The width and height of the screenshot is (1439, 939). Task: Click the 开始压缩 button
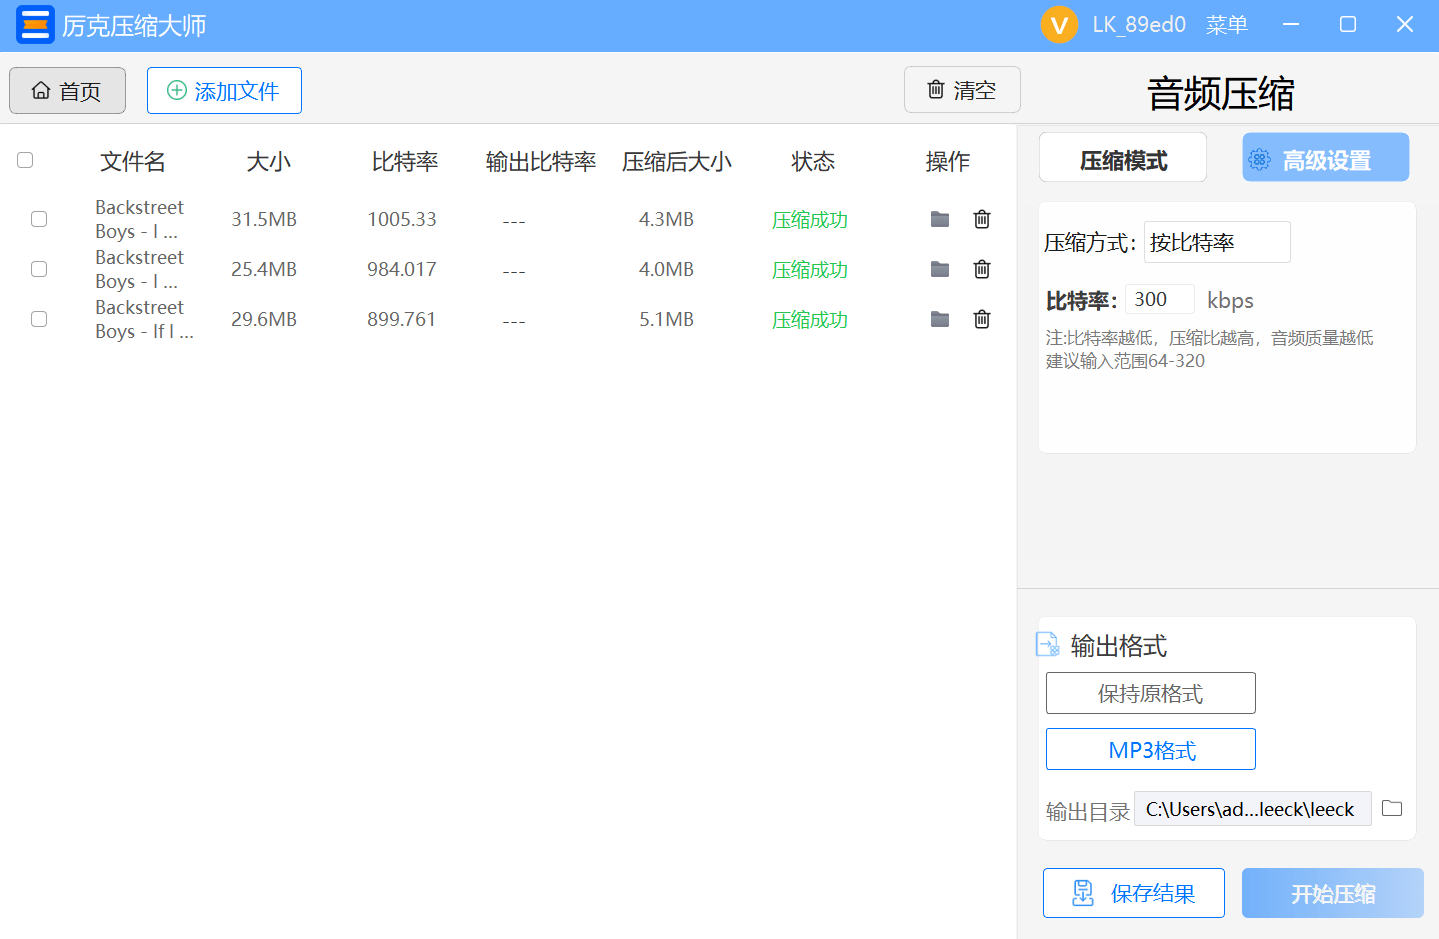[1333, 893]
